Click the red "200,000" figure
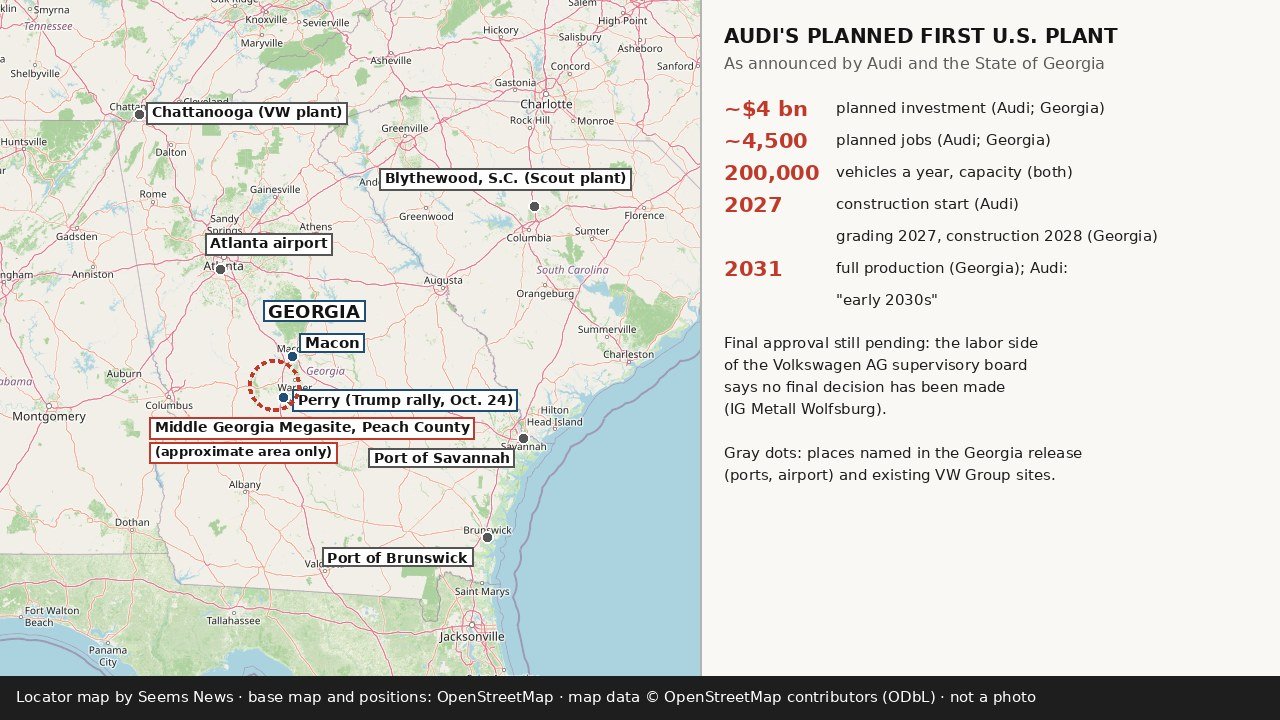The image size is (1280, 720). click(x=772, y=173)
